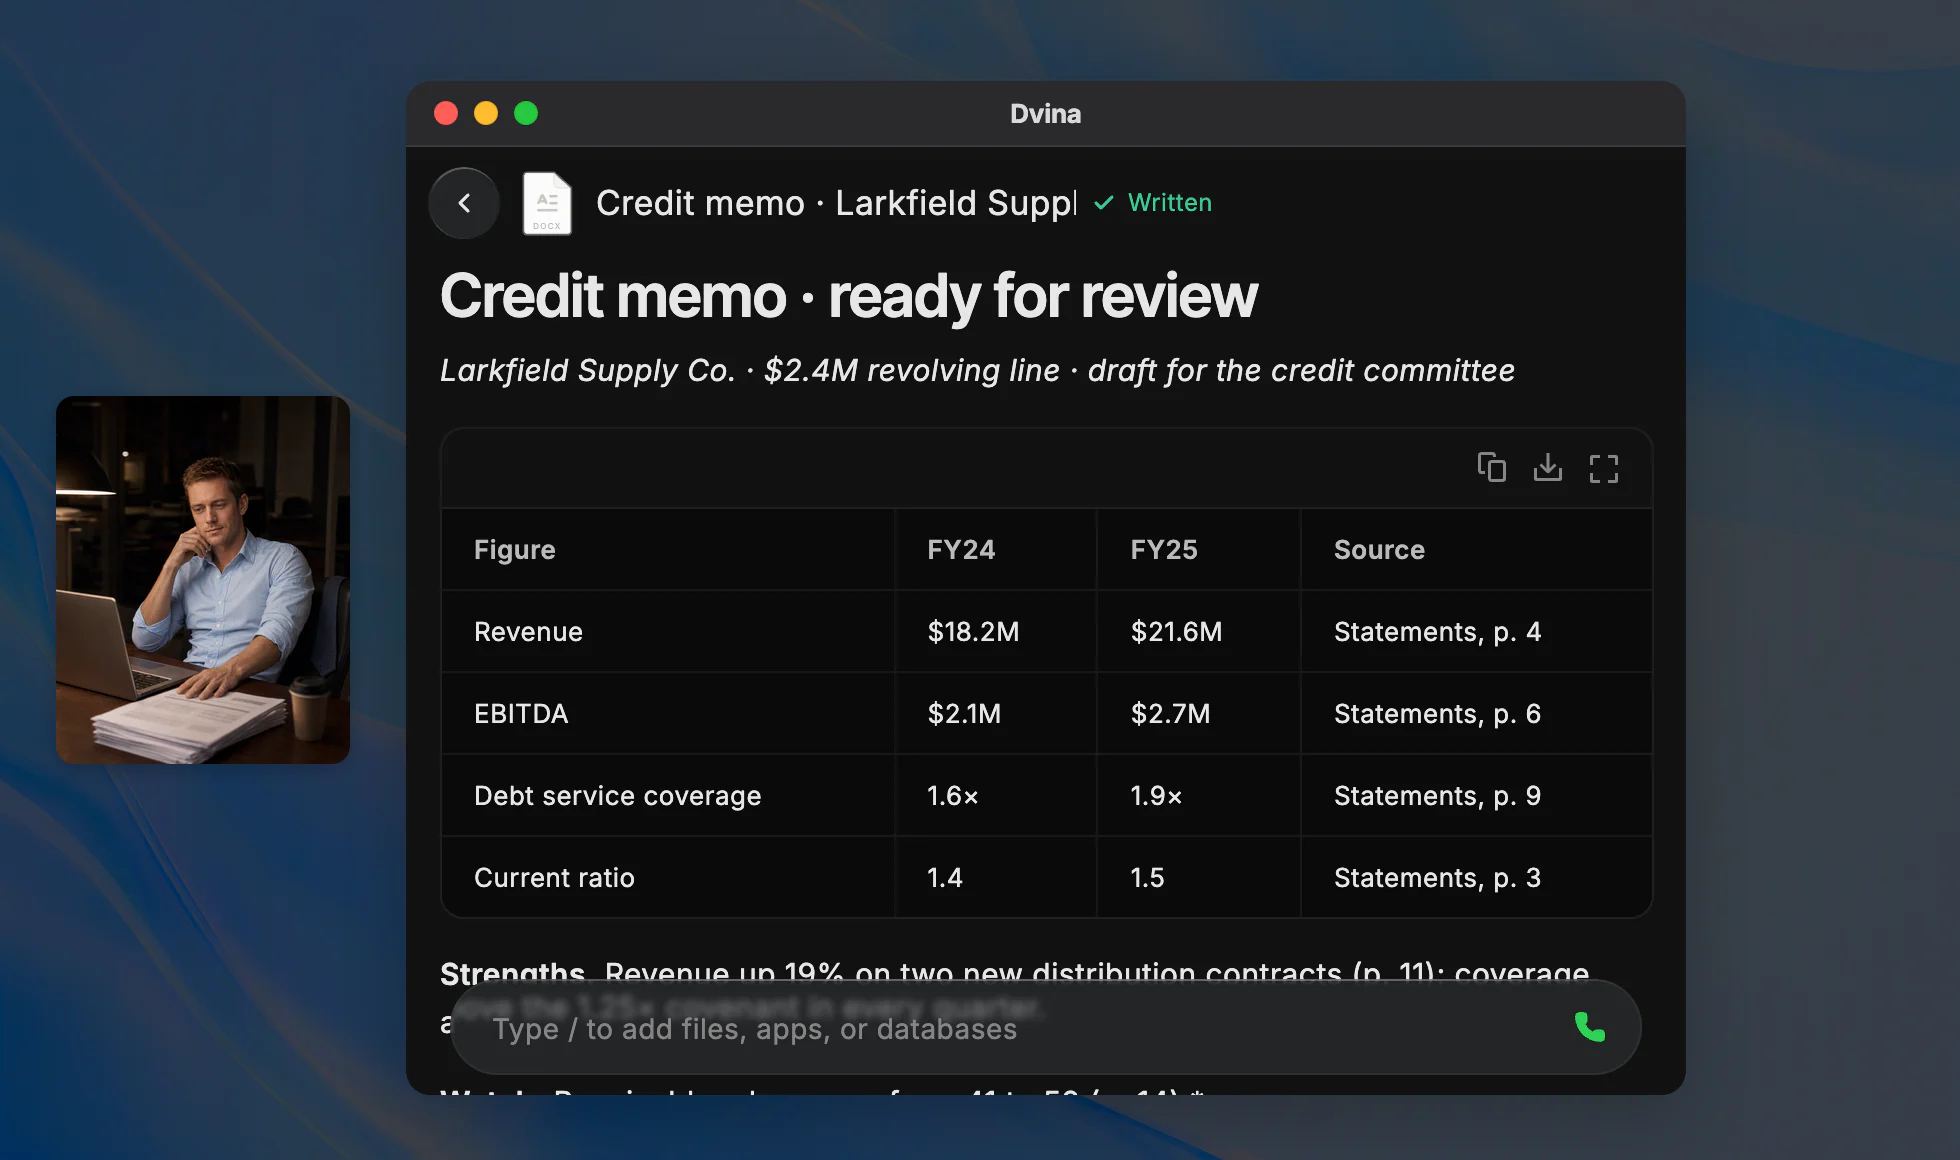The width and height of the screenshot is (1960, 1160).
Task: Copy the table with the copy icon
Action: pos(1492,467)
